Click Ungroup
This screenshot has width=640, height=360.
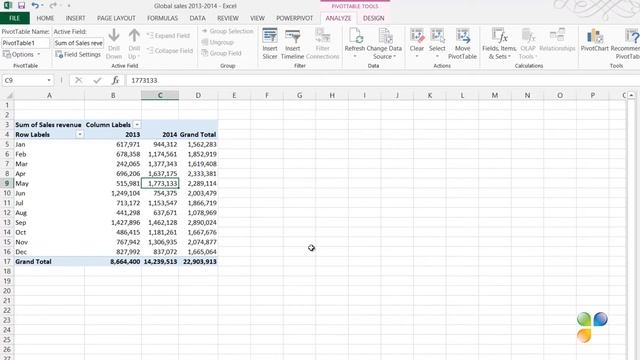[218, 42]
